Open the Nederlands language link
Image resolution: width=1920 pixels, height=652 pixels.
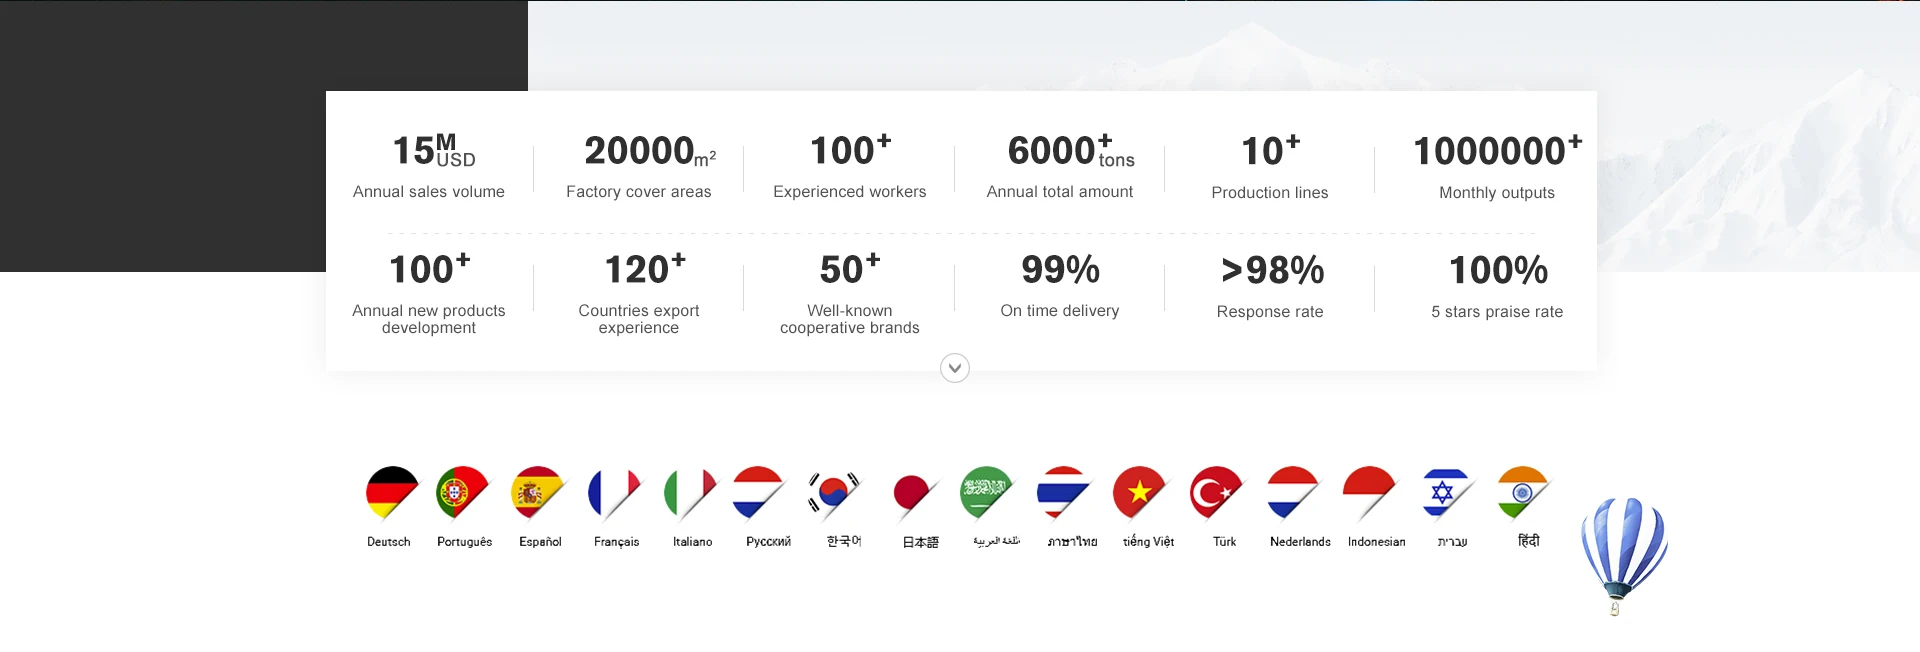click(1300, 542)
